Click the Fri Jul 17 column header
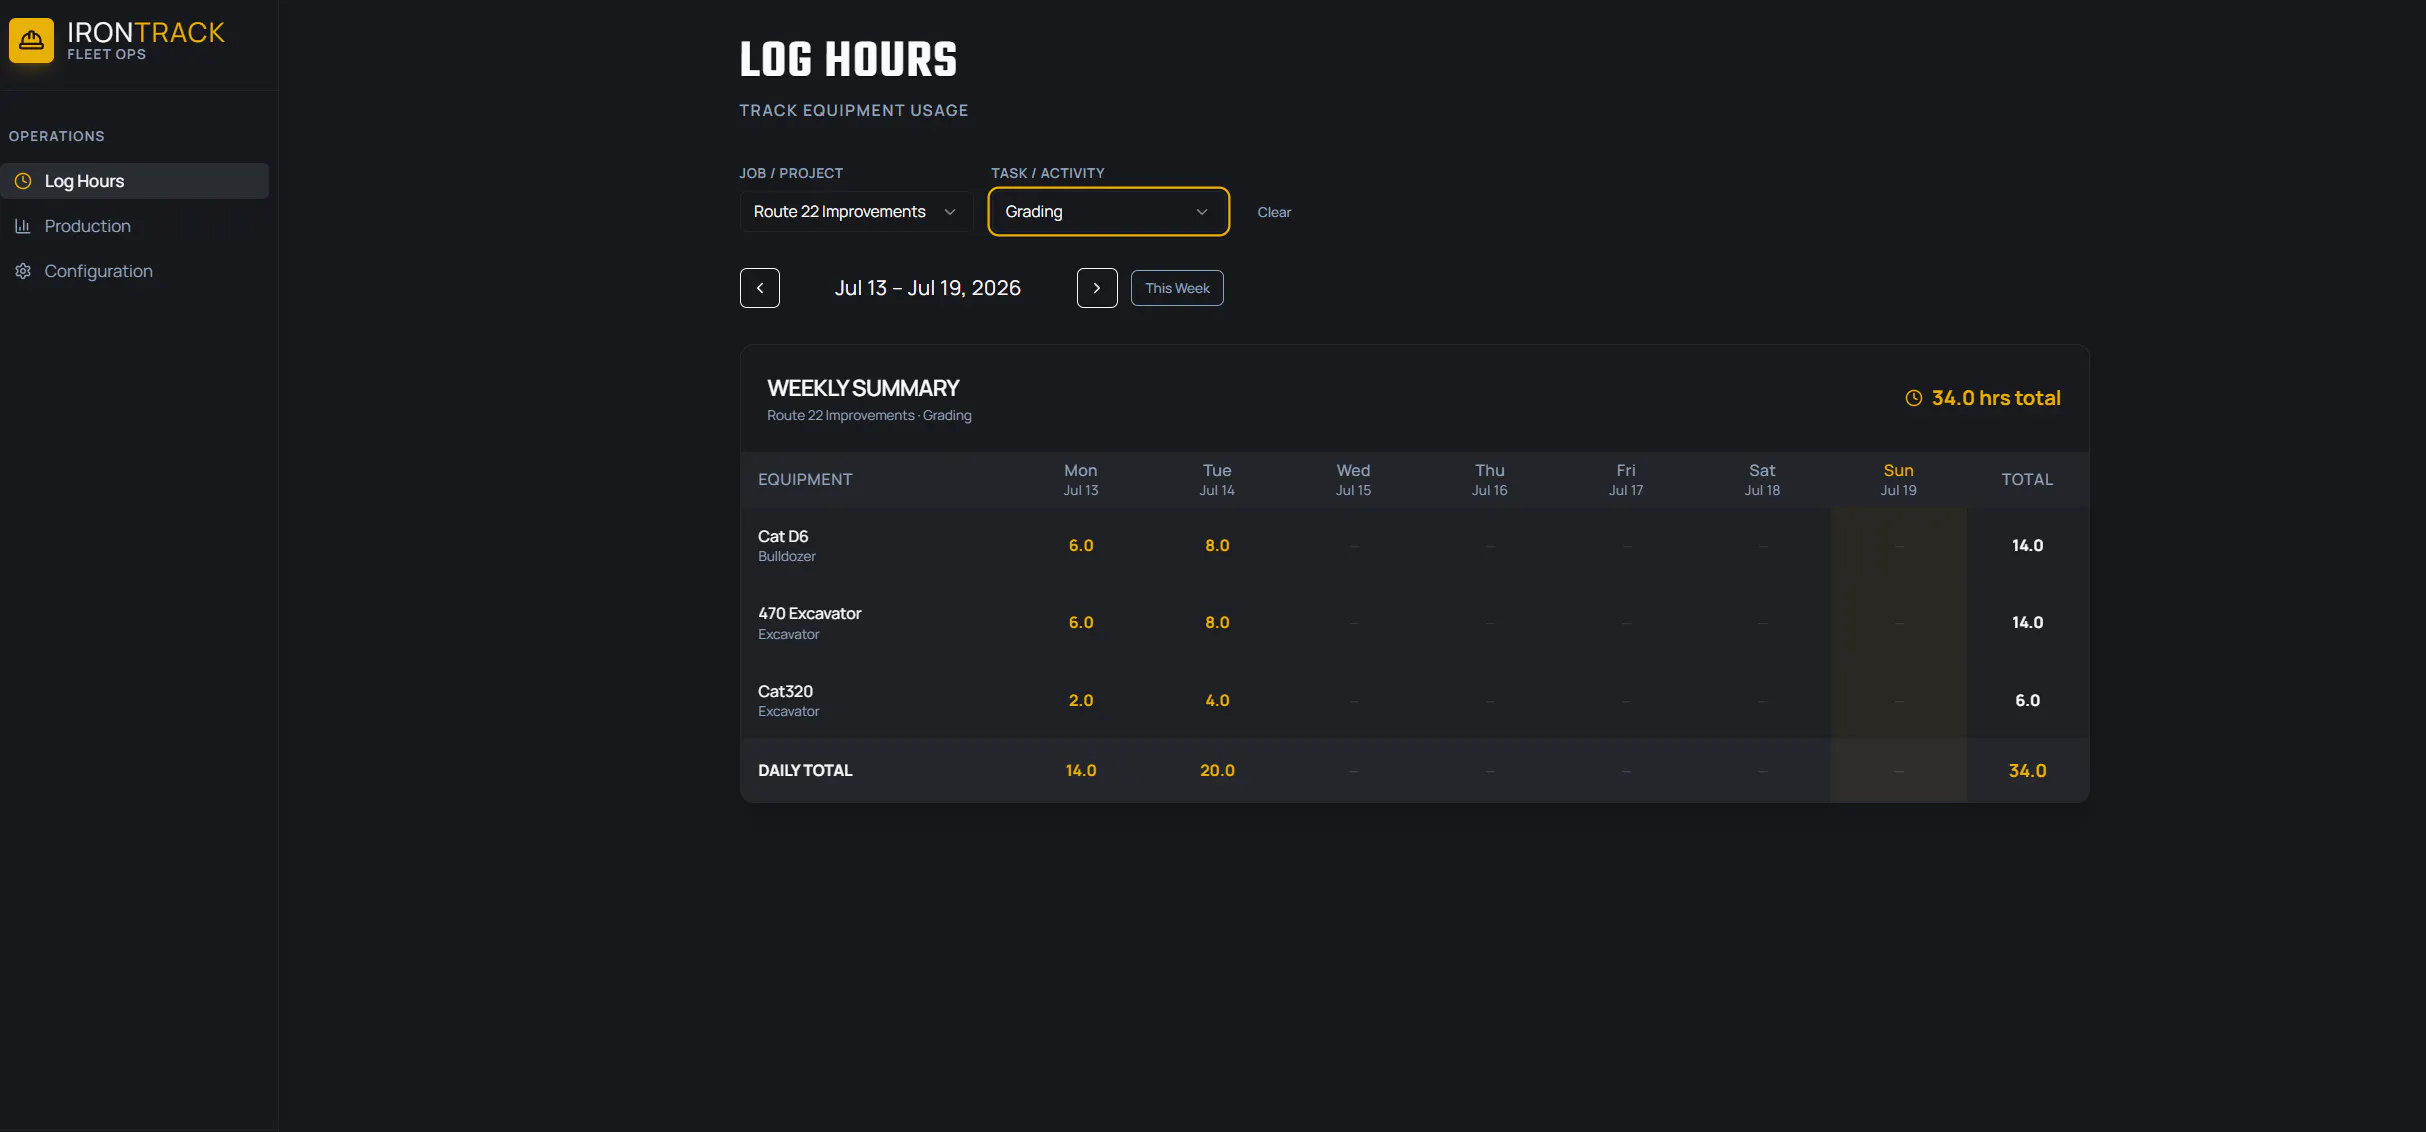The height and width of the screenshot is (1132, 2426). tap(1626, 479)
